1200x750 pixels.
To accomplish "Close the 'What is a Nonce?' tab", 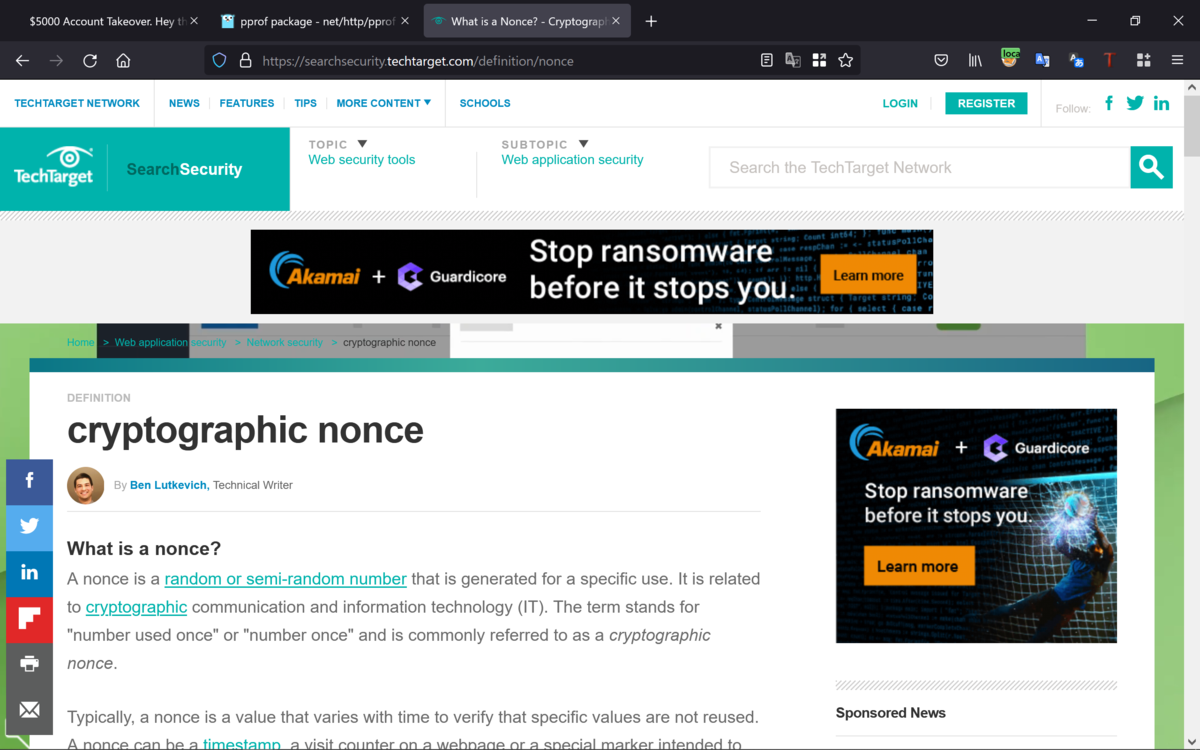I will (x=616, y=21).
